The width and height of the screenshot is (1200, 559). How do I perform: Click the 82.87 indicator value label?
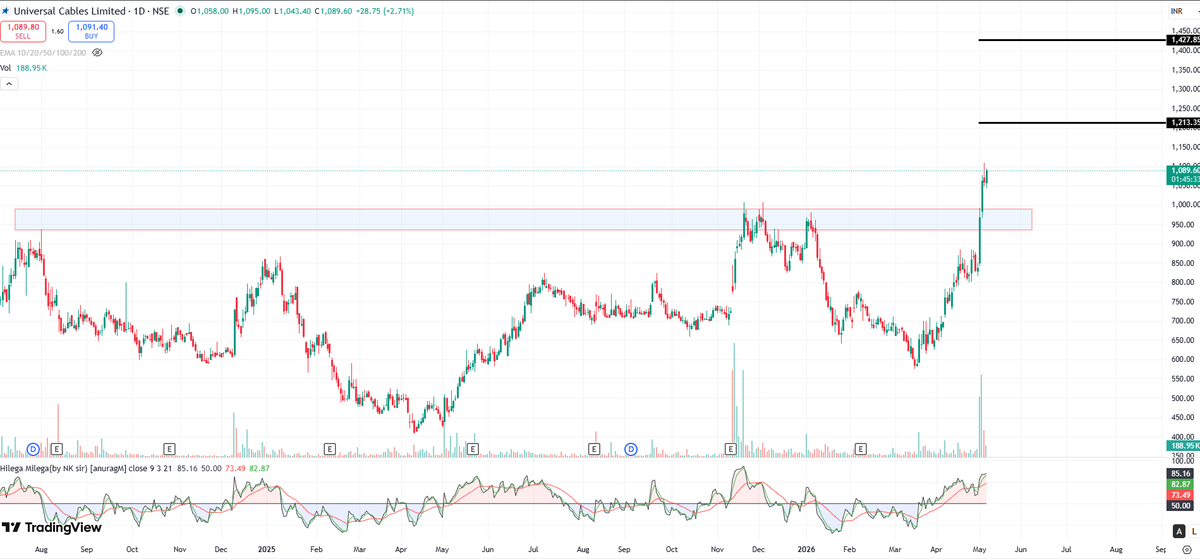[1181, 484]
